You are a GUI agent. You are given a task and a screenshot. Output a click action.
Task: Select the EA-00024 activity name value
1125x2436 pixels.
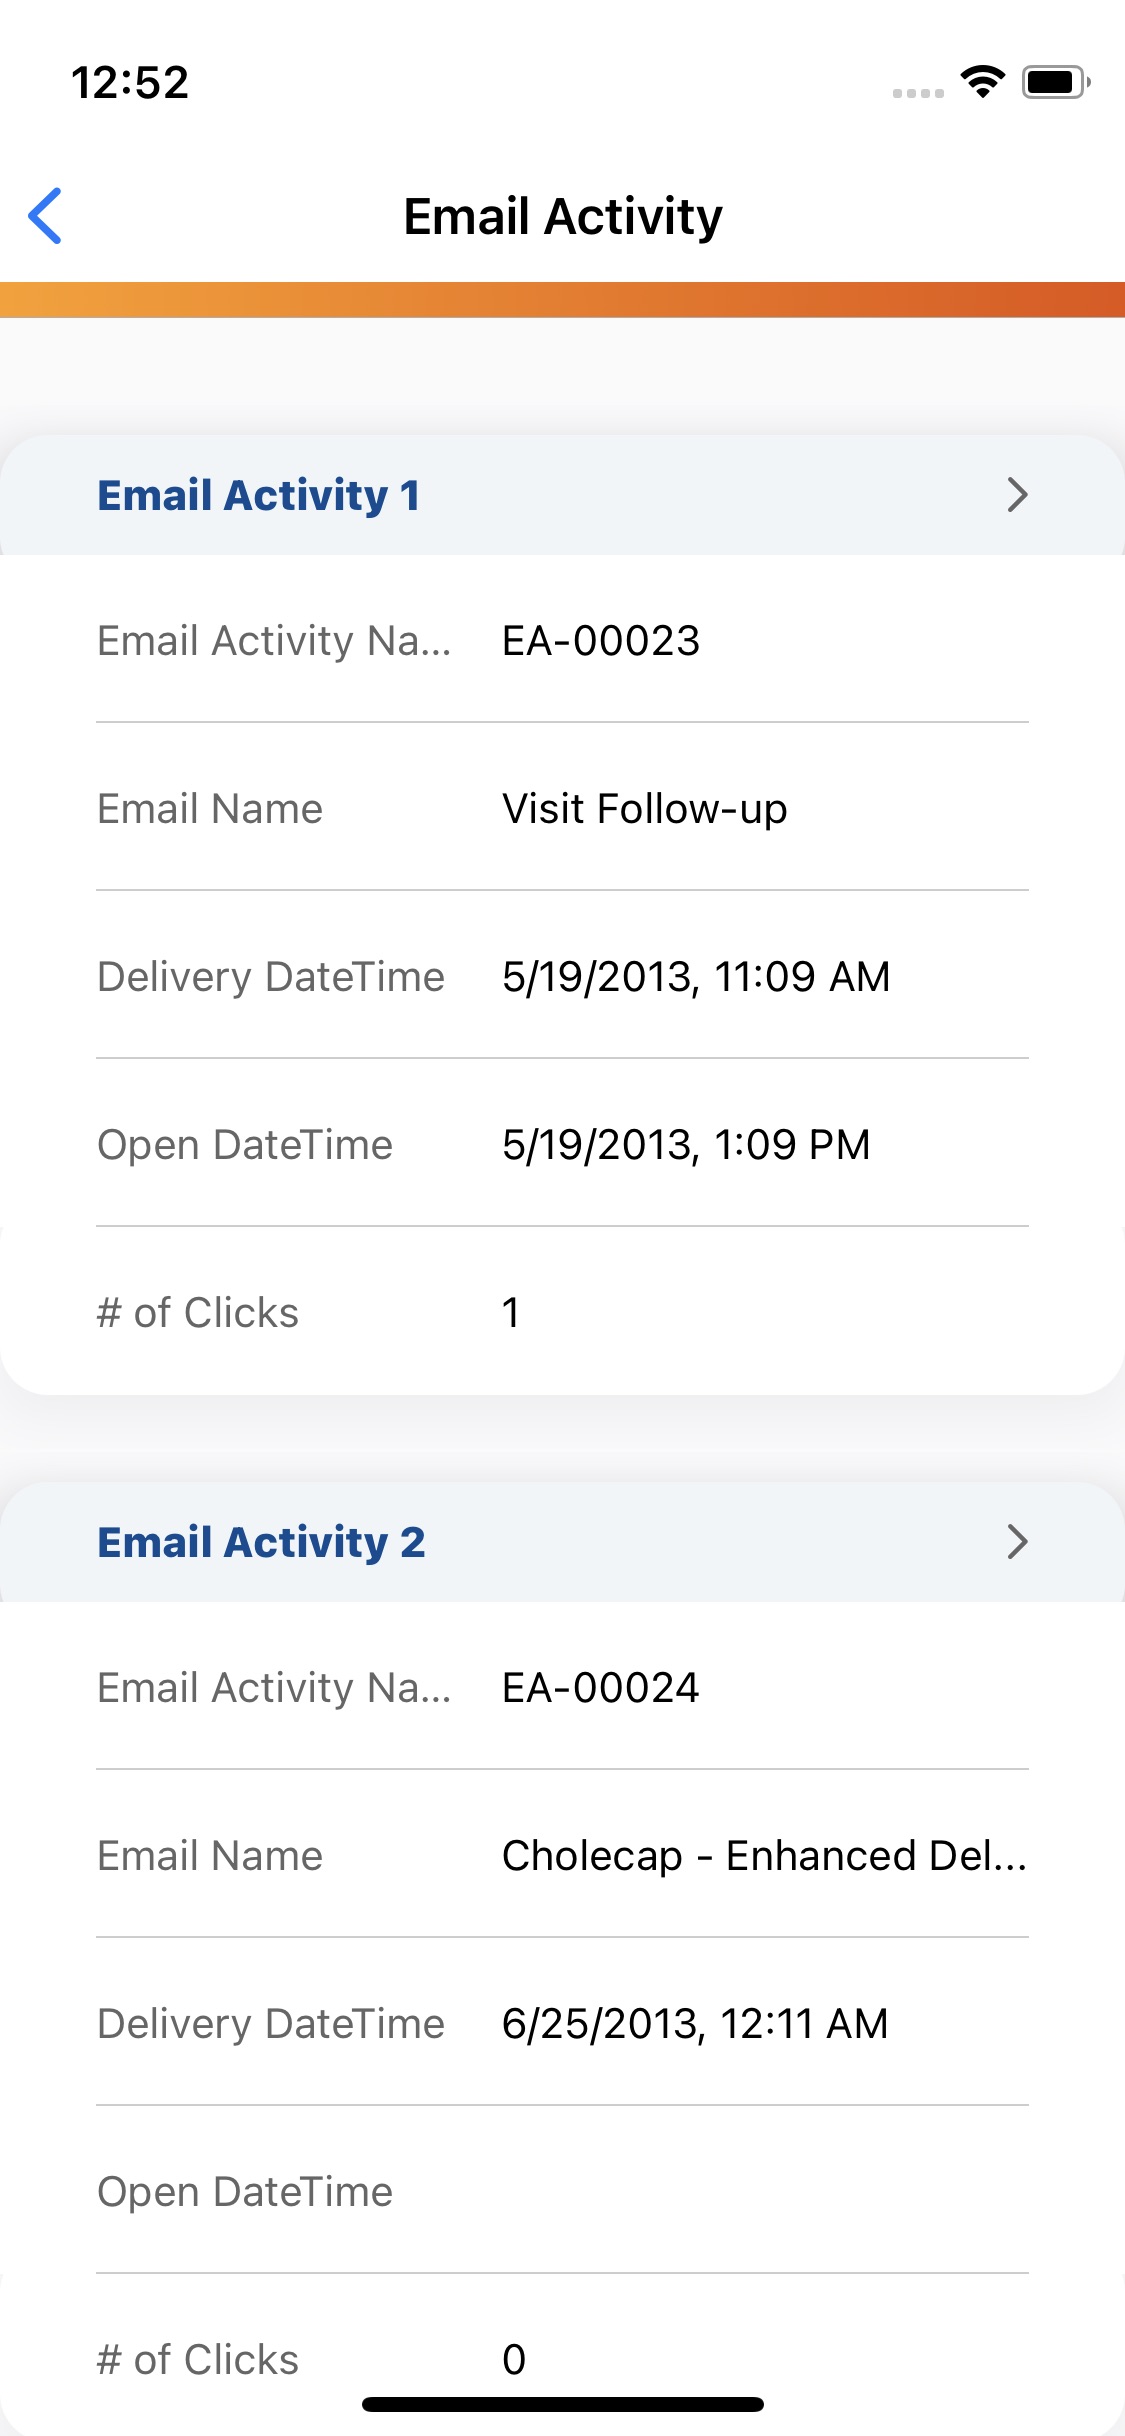coord(601,1688)
